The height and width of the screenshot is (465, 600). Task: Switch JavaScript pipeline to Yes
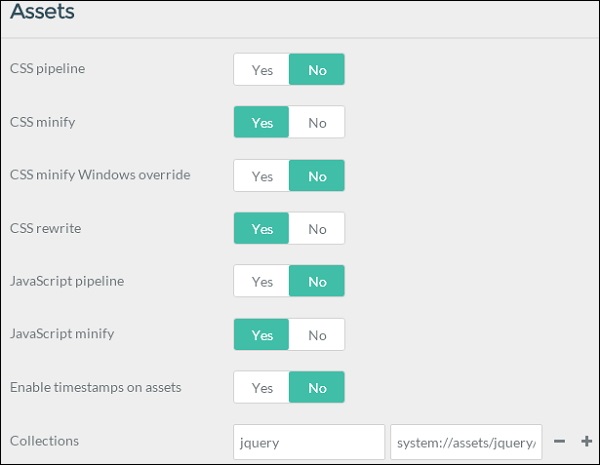262,282
